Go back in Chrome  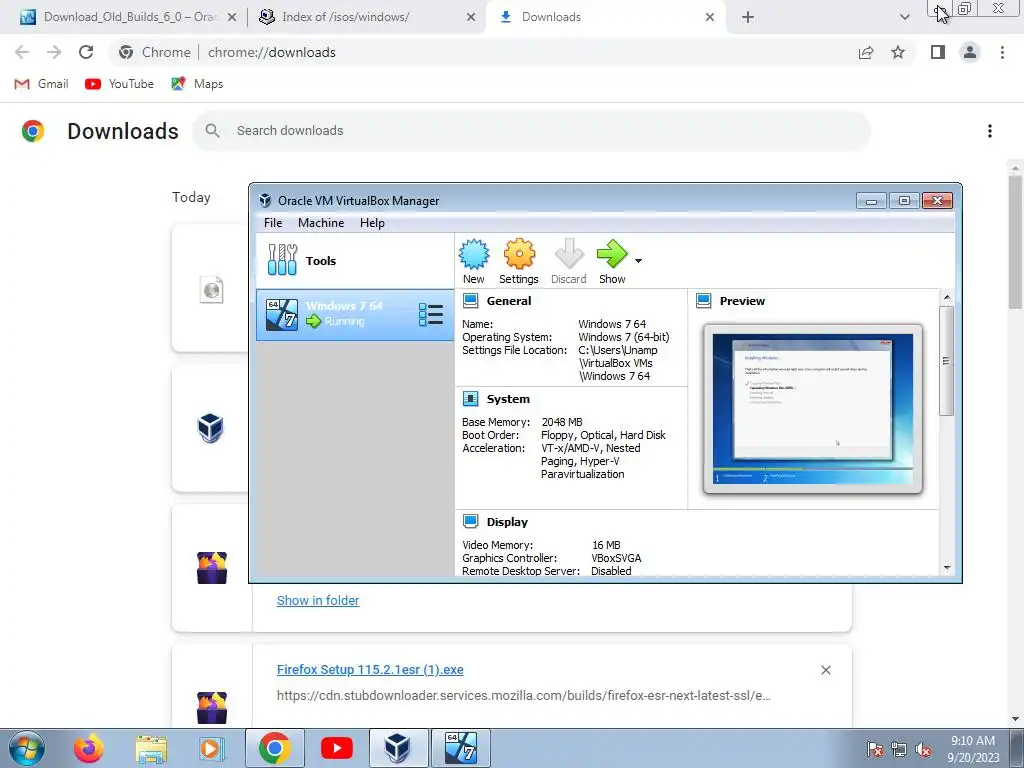click(x=22, y=52)
